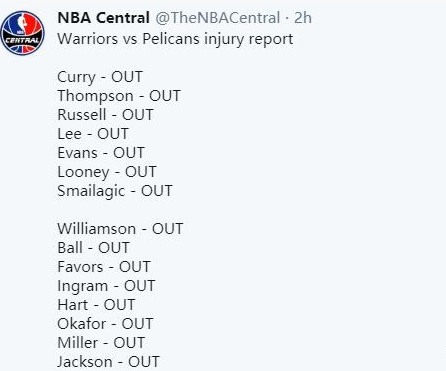Image resolution: width=446 pixels, height=371 pixels.
Task: Click the Curry - OUT line
Action: (100, 77)
